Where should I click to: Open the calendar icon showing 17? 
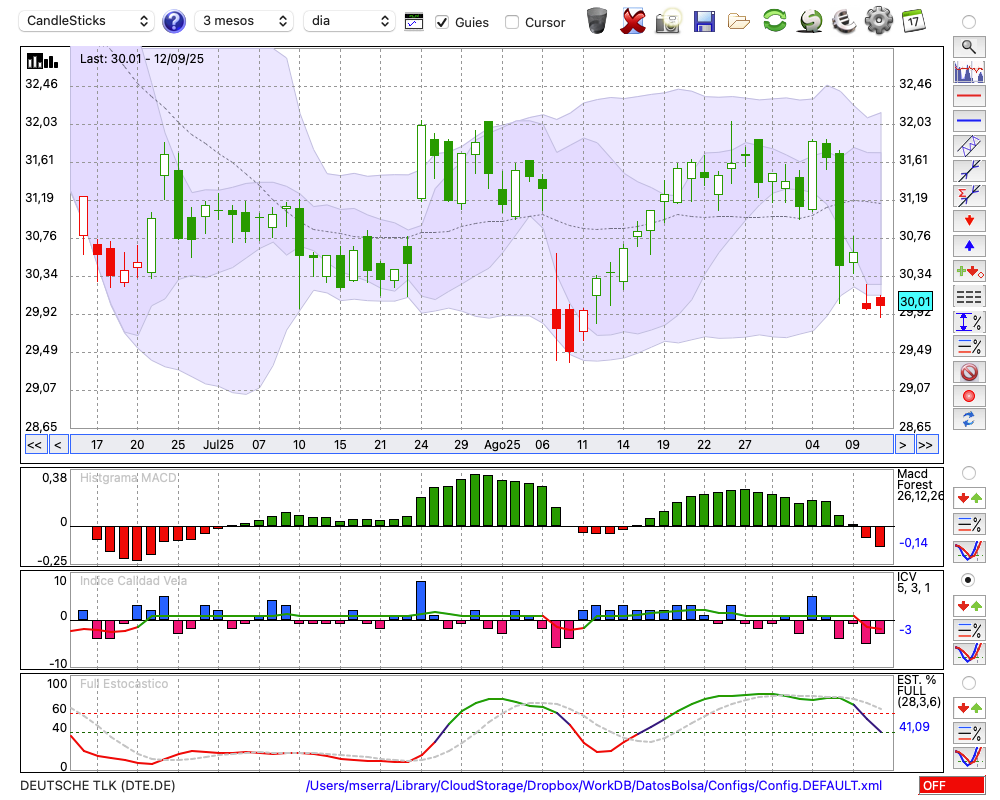click(913, 21)
